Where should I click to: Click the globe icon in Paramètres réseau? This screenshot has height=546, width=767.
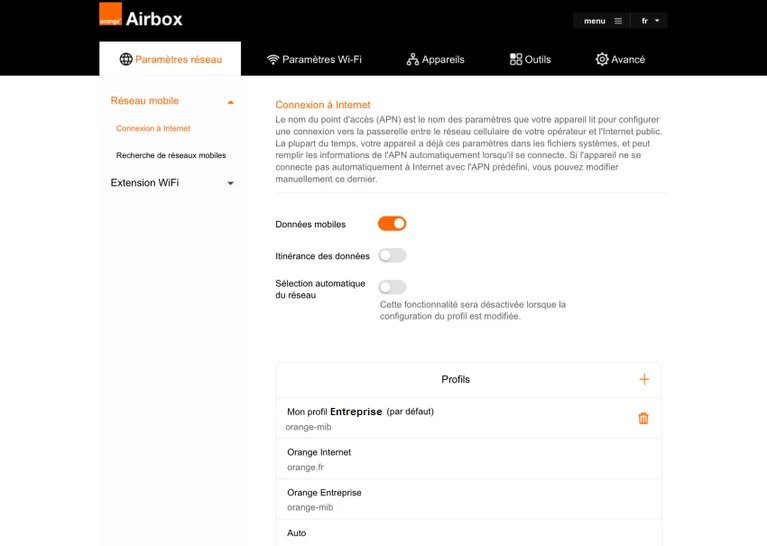126,59
